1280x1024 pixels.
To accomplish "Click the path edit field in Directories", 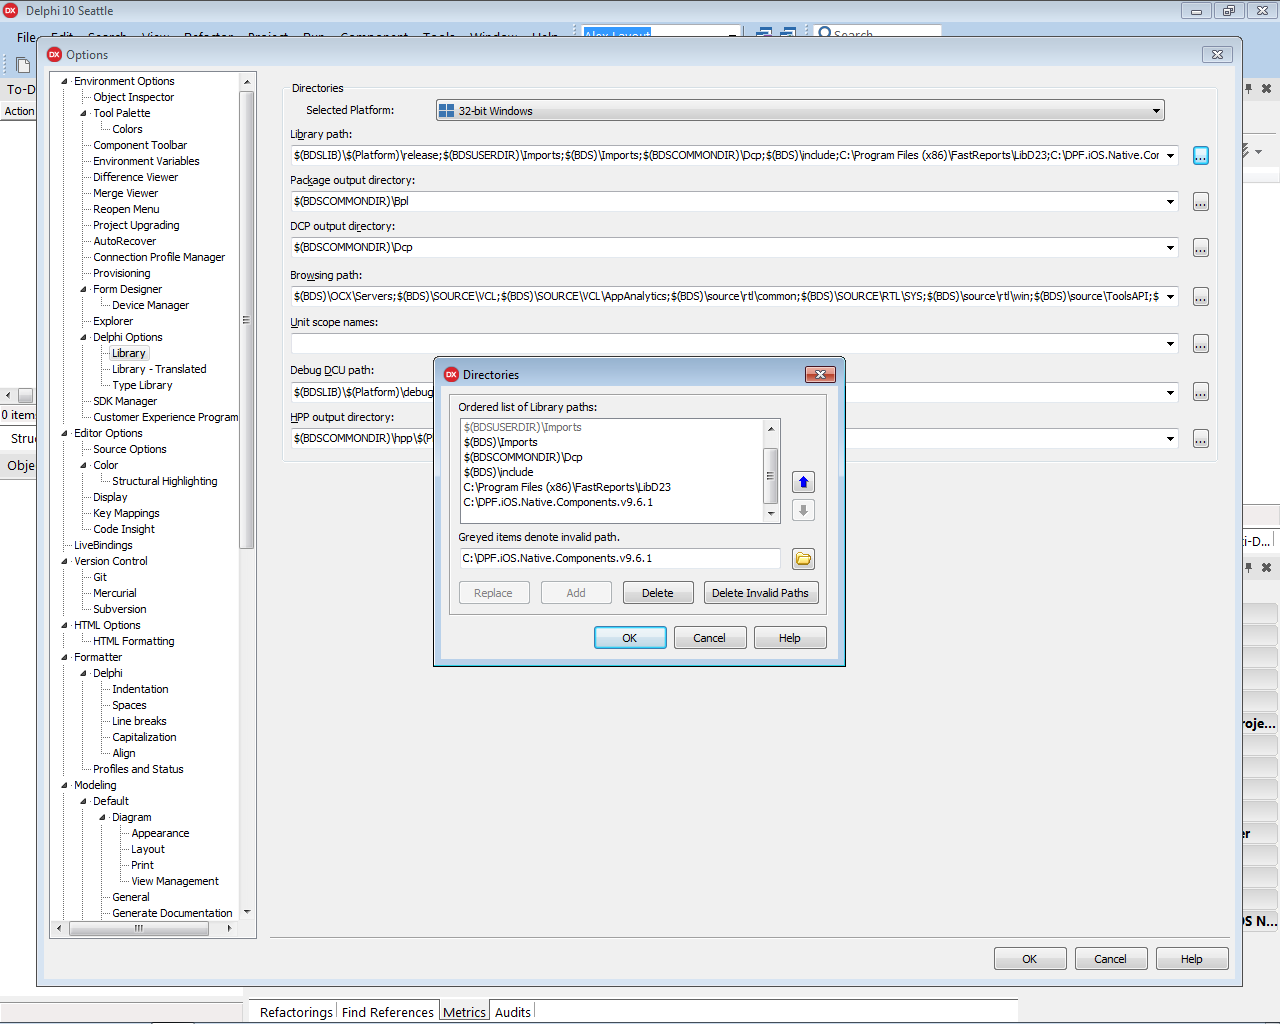I will [619, 559].
